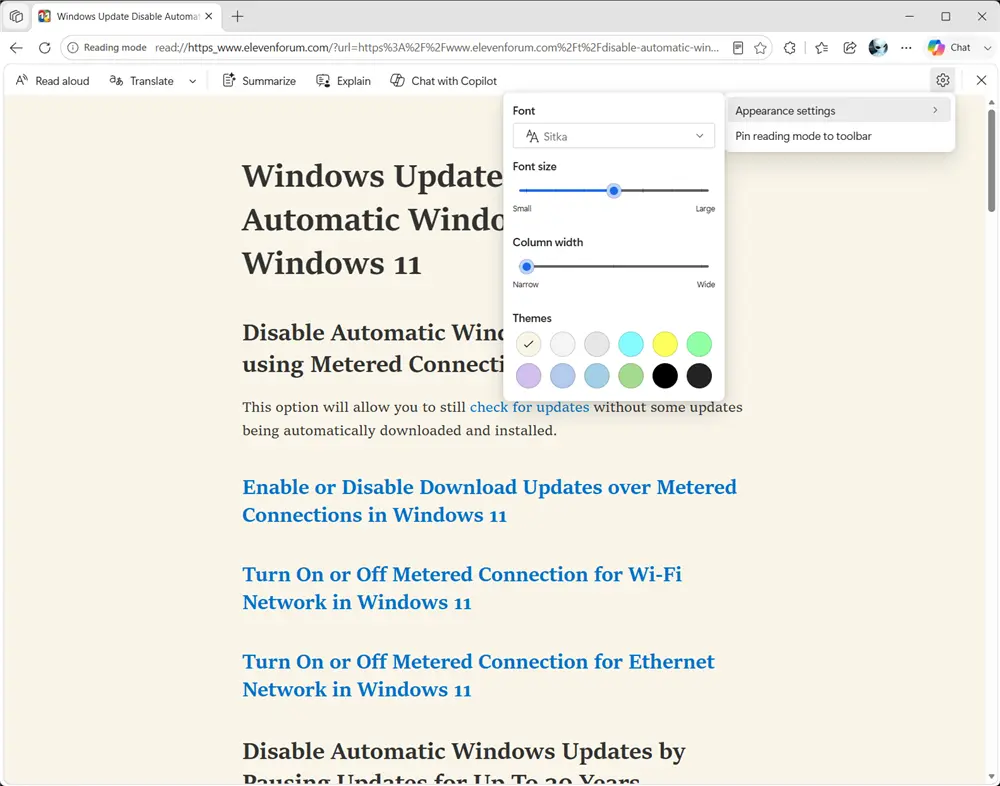The image size is (1000, 786).
Task: Click the site information icon in address bar
Action: click(73, 48)
